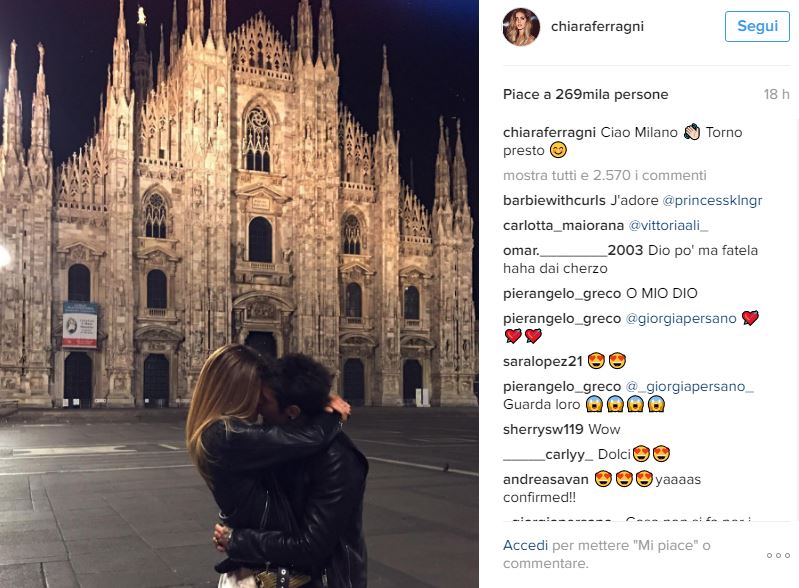The image size is (799, 588).
Task: Open the @_giorgiapersano_ mention
Action: point(689,386)
